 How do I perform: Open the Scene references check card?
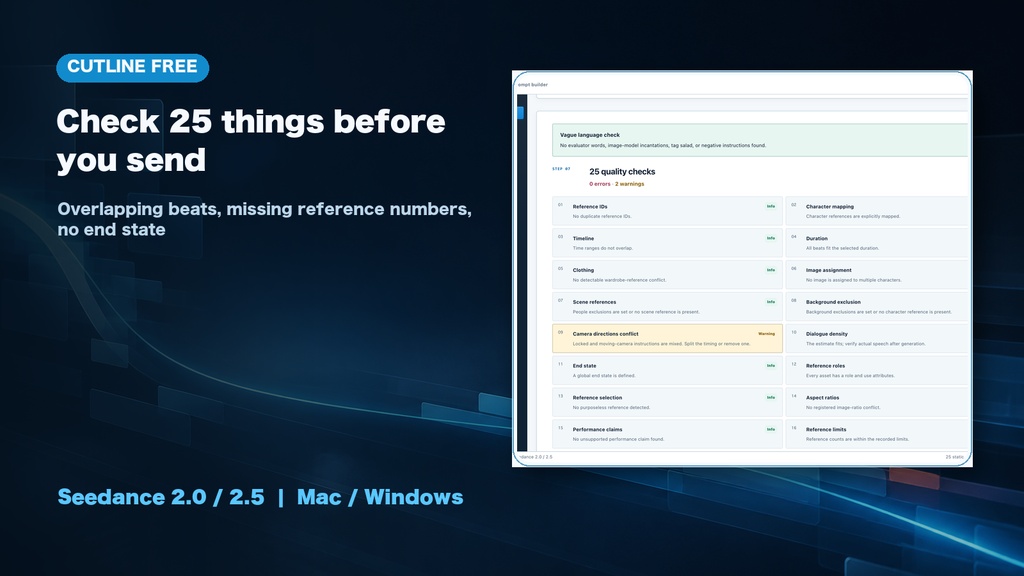click(x=667, y=306)
